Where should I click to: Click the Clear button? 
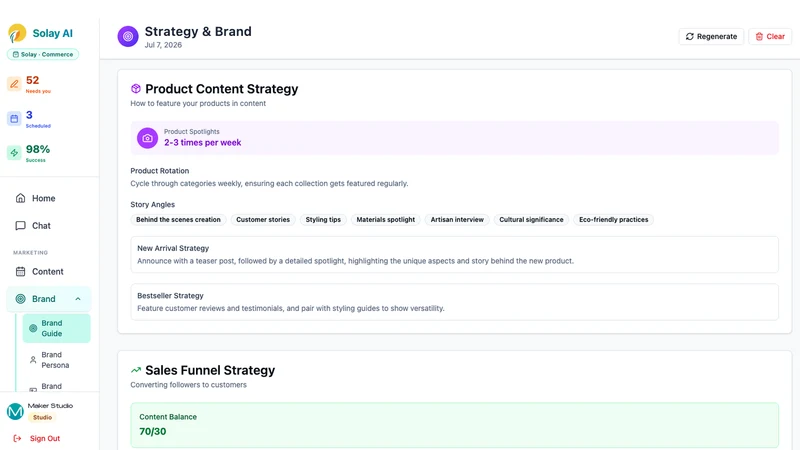pyautogui.click(x=770, y=36)
